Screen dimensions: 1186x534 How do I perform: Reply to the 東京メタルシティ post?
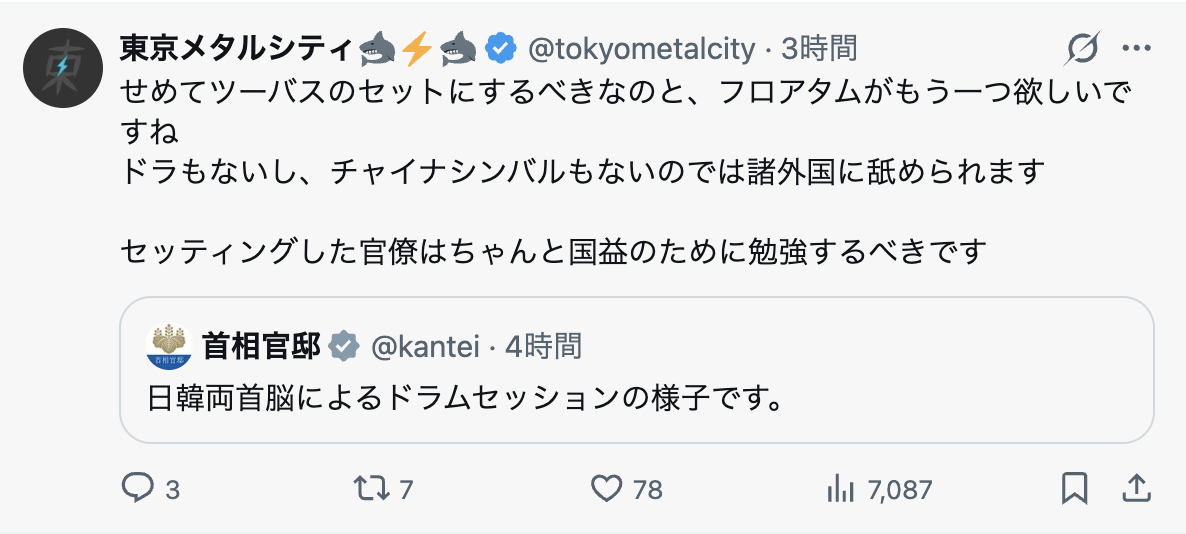(136, 489)
